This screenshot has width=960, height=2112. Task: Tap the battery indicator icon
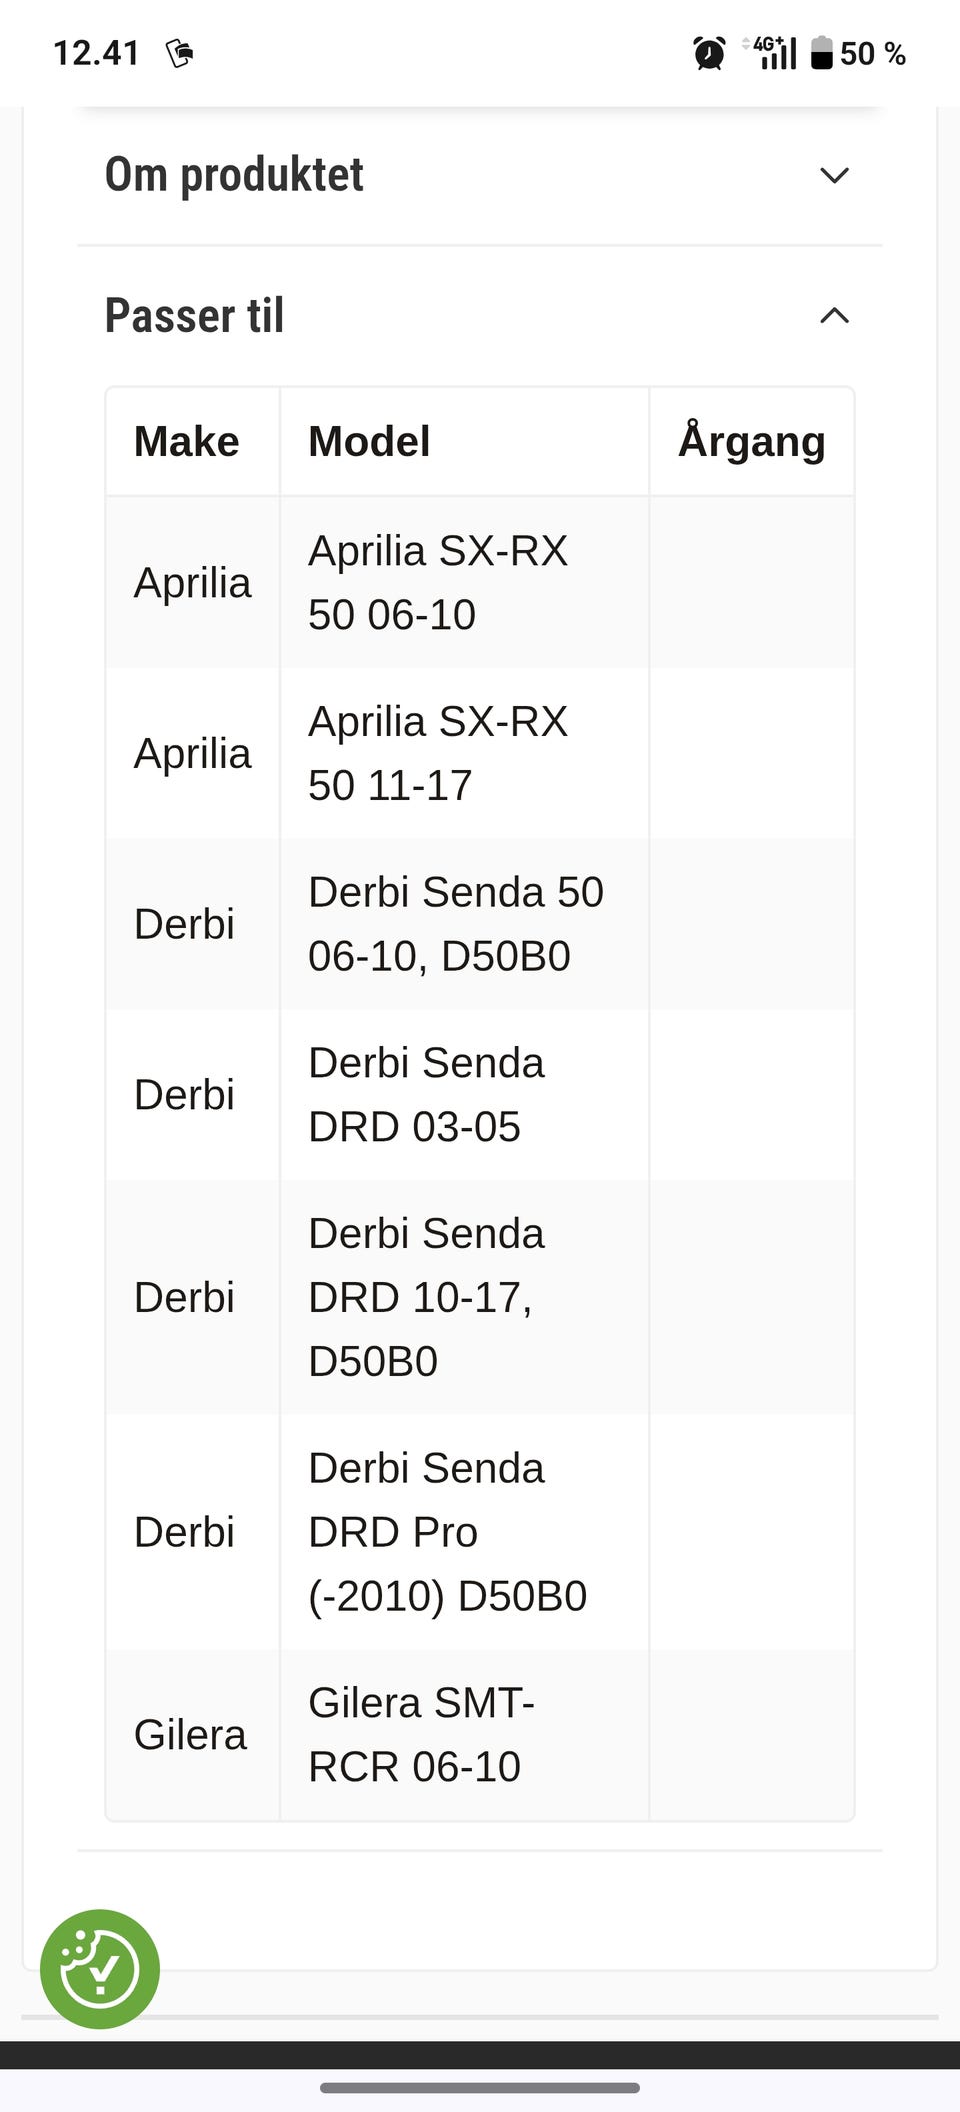click(x=821, y=53)
